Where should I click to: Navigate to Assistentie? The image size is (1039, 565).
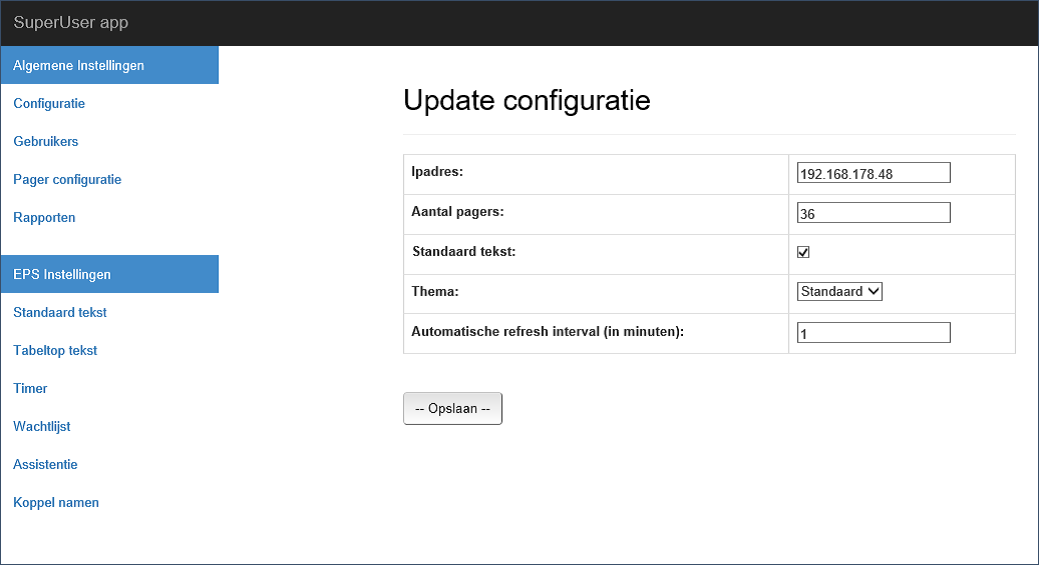pyautogui.click(x=45, y=465)
